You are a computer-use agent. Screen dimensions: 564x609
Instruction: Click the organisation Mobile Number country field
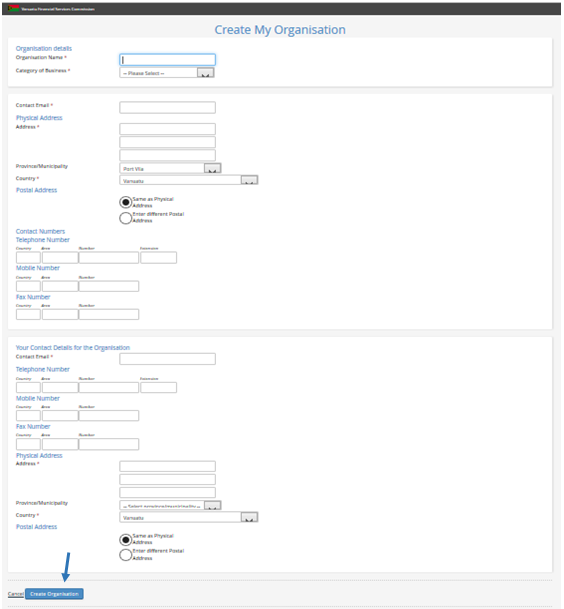coord(28,286)
